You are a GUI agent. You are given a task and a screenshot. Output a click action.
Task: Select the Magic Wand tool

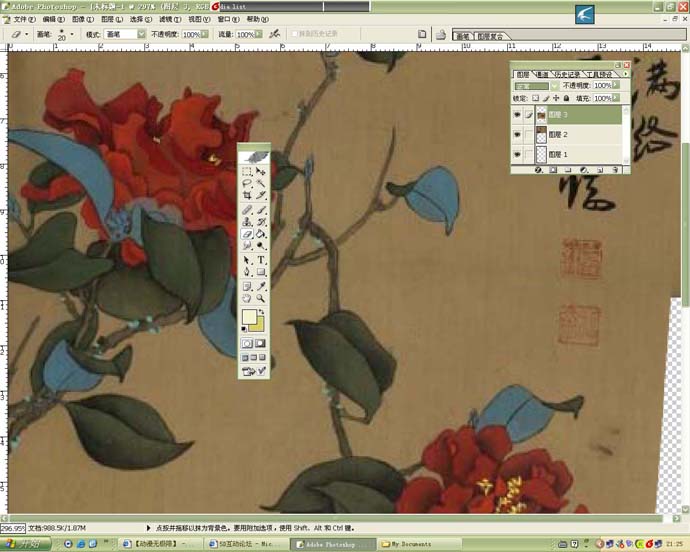tap(261, 183)
